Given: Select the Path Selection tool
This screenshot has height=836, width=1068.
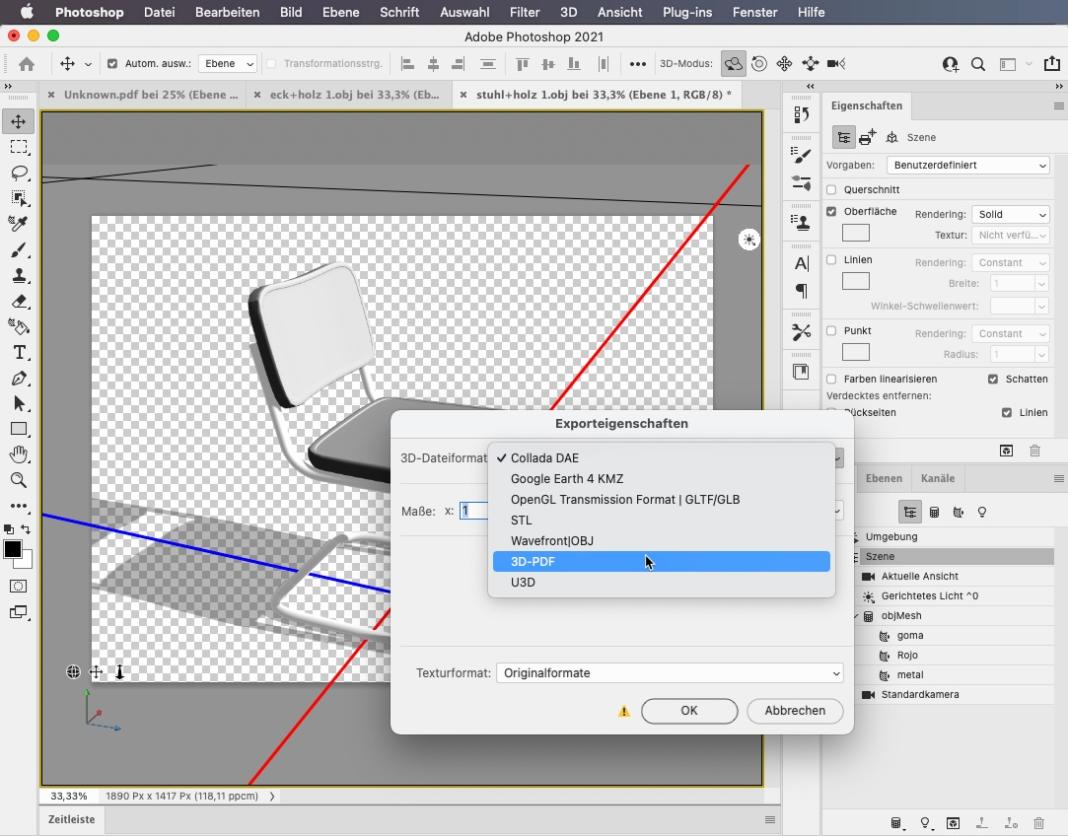Looking at the screenshot, I should tap(18, 403).
